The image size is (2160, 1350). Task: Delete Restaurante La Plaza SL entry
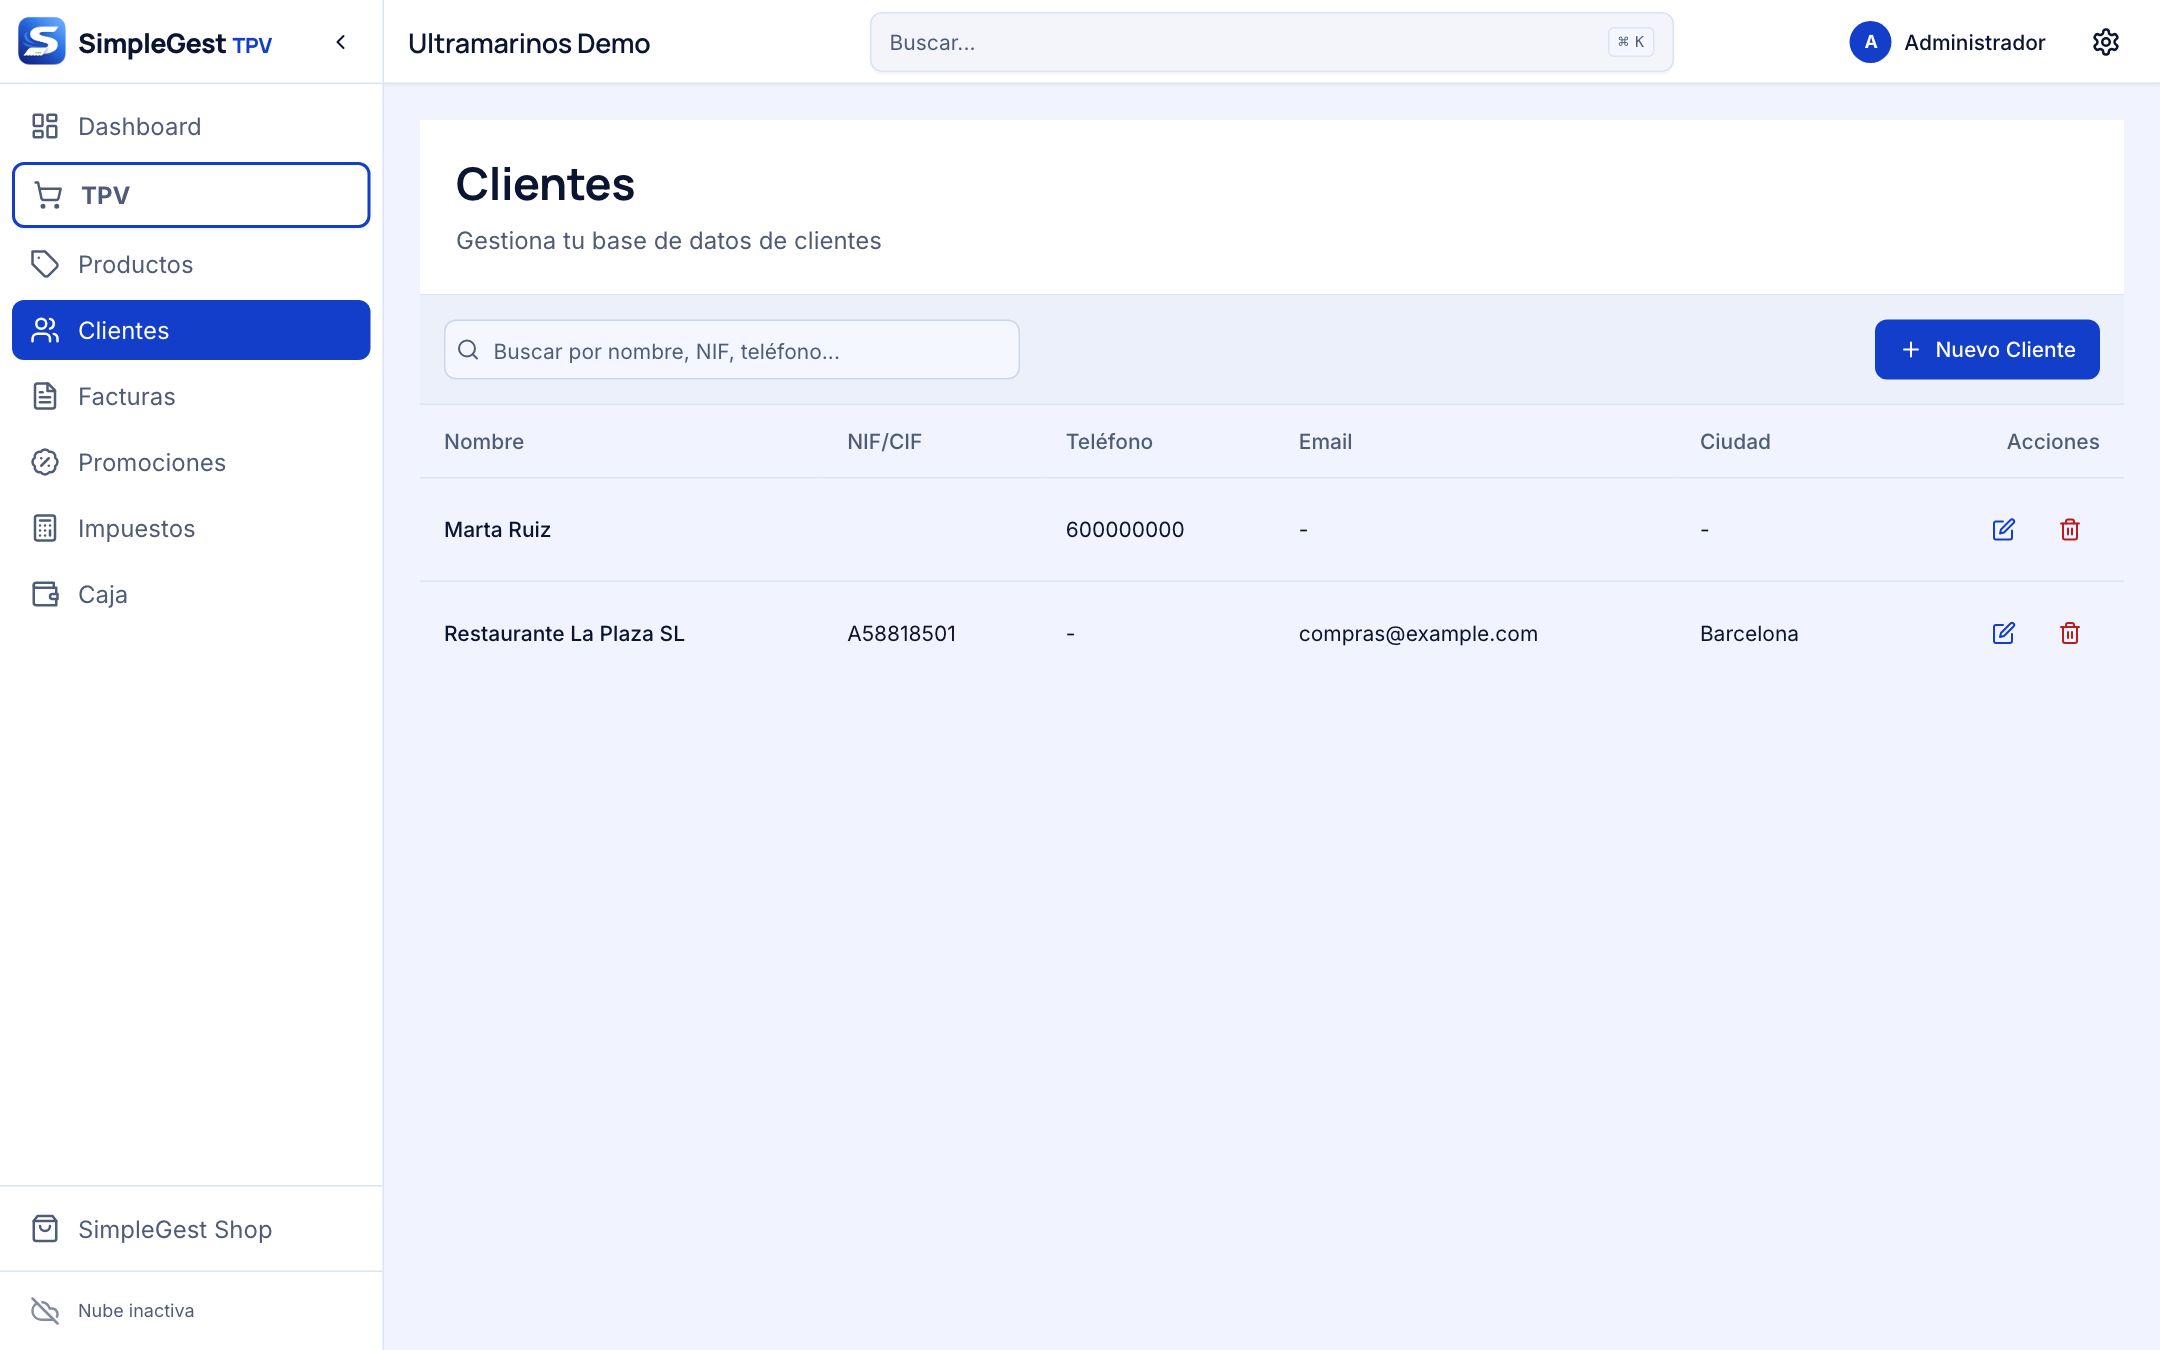(2070, 633)
